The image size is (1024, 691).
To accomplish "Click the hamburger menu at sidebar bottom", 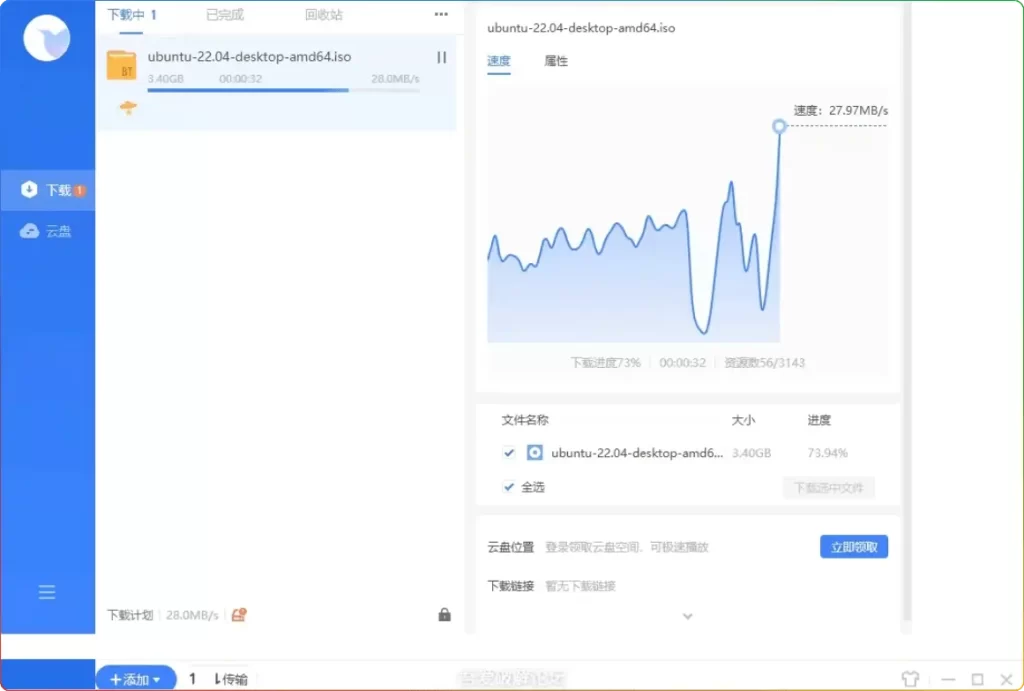I will pyautogui.click(x=46, y=592).
